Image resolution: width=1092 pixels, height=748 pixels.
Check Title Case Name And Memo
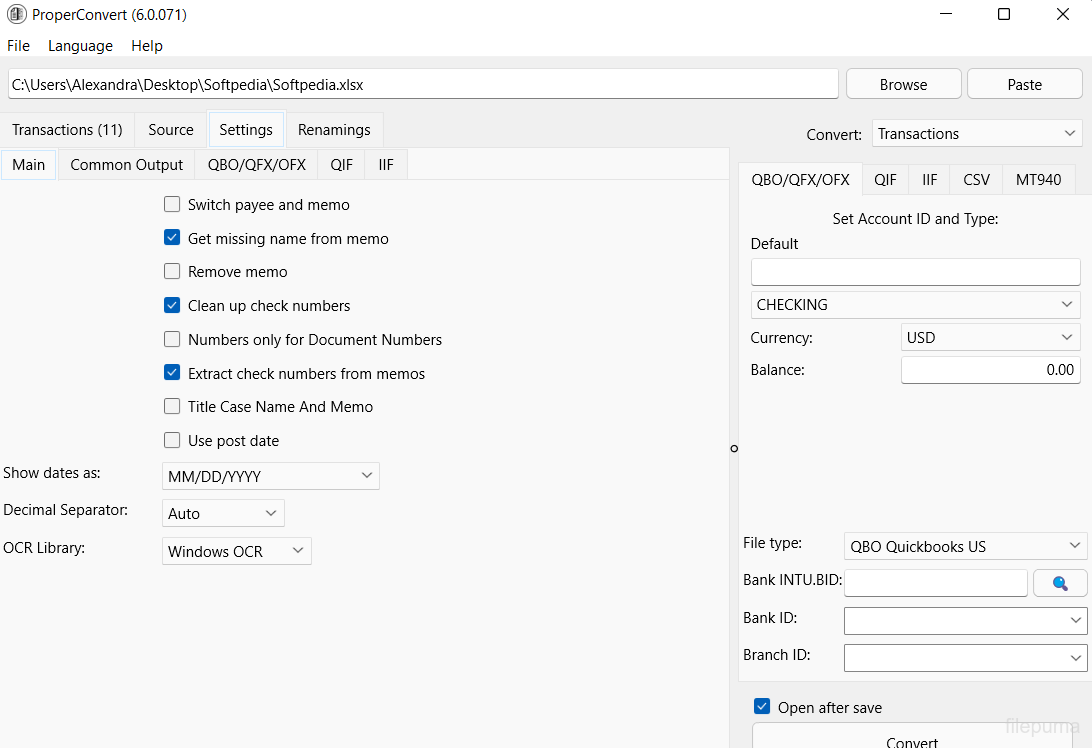[x=172, y=407]
